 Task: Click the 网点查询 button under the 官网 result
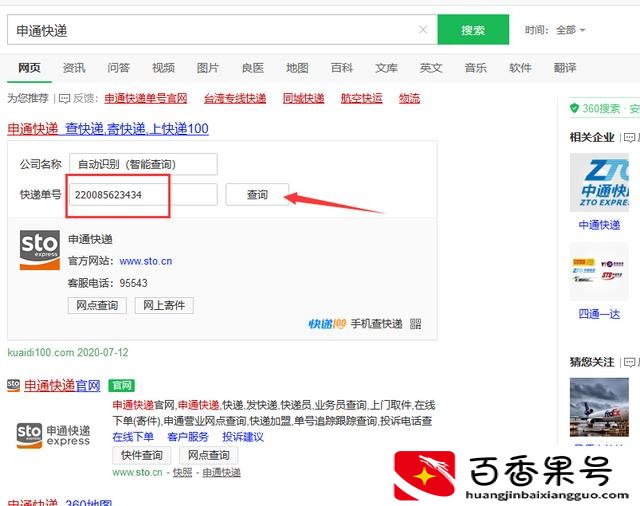click(x=209, y=455)
